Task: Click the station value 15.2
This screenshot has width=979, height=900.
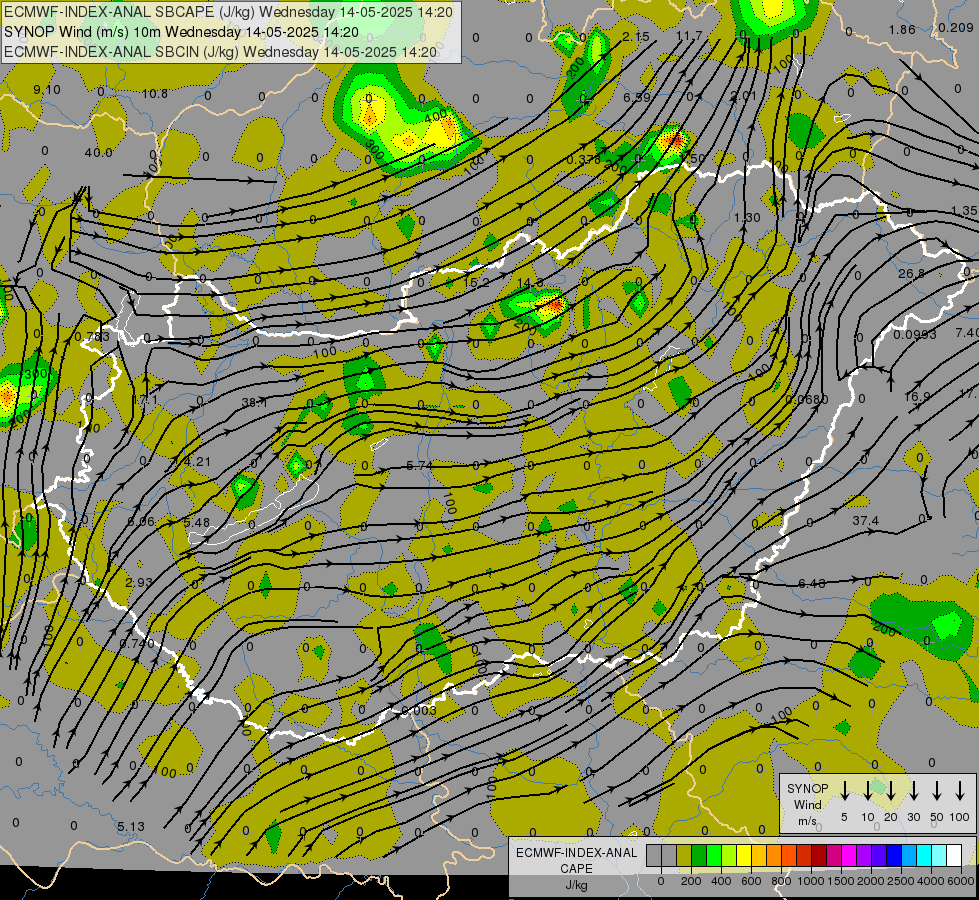Action: (476, 283)
